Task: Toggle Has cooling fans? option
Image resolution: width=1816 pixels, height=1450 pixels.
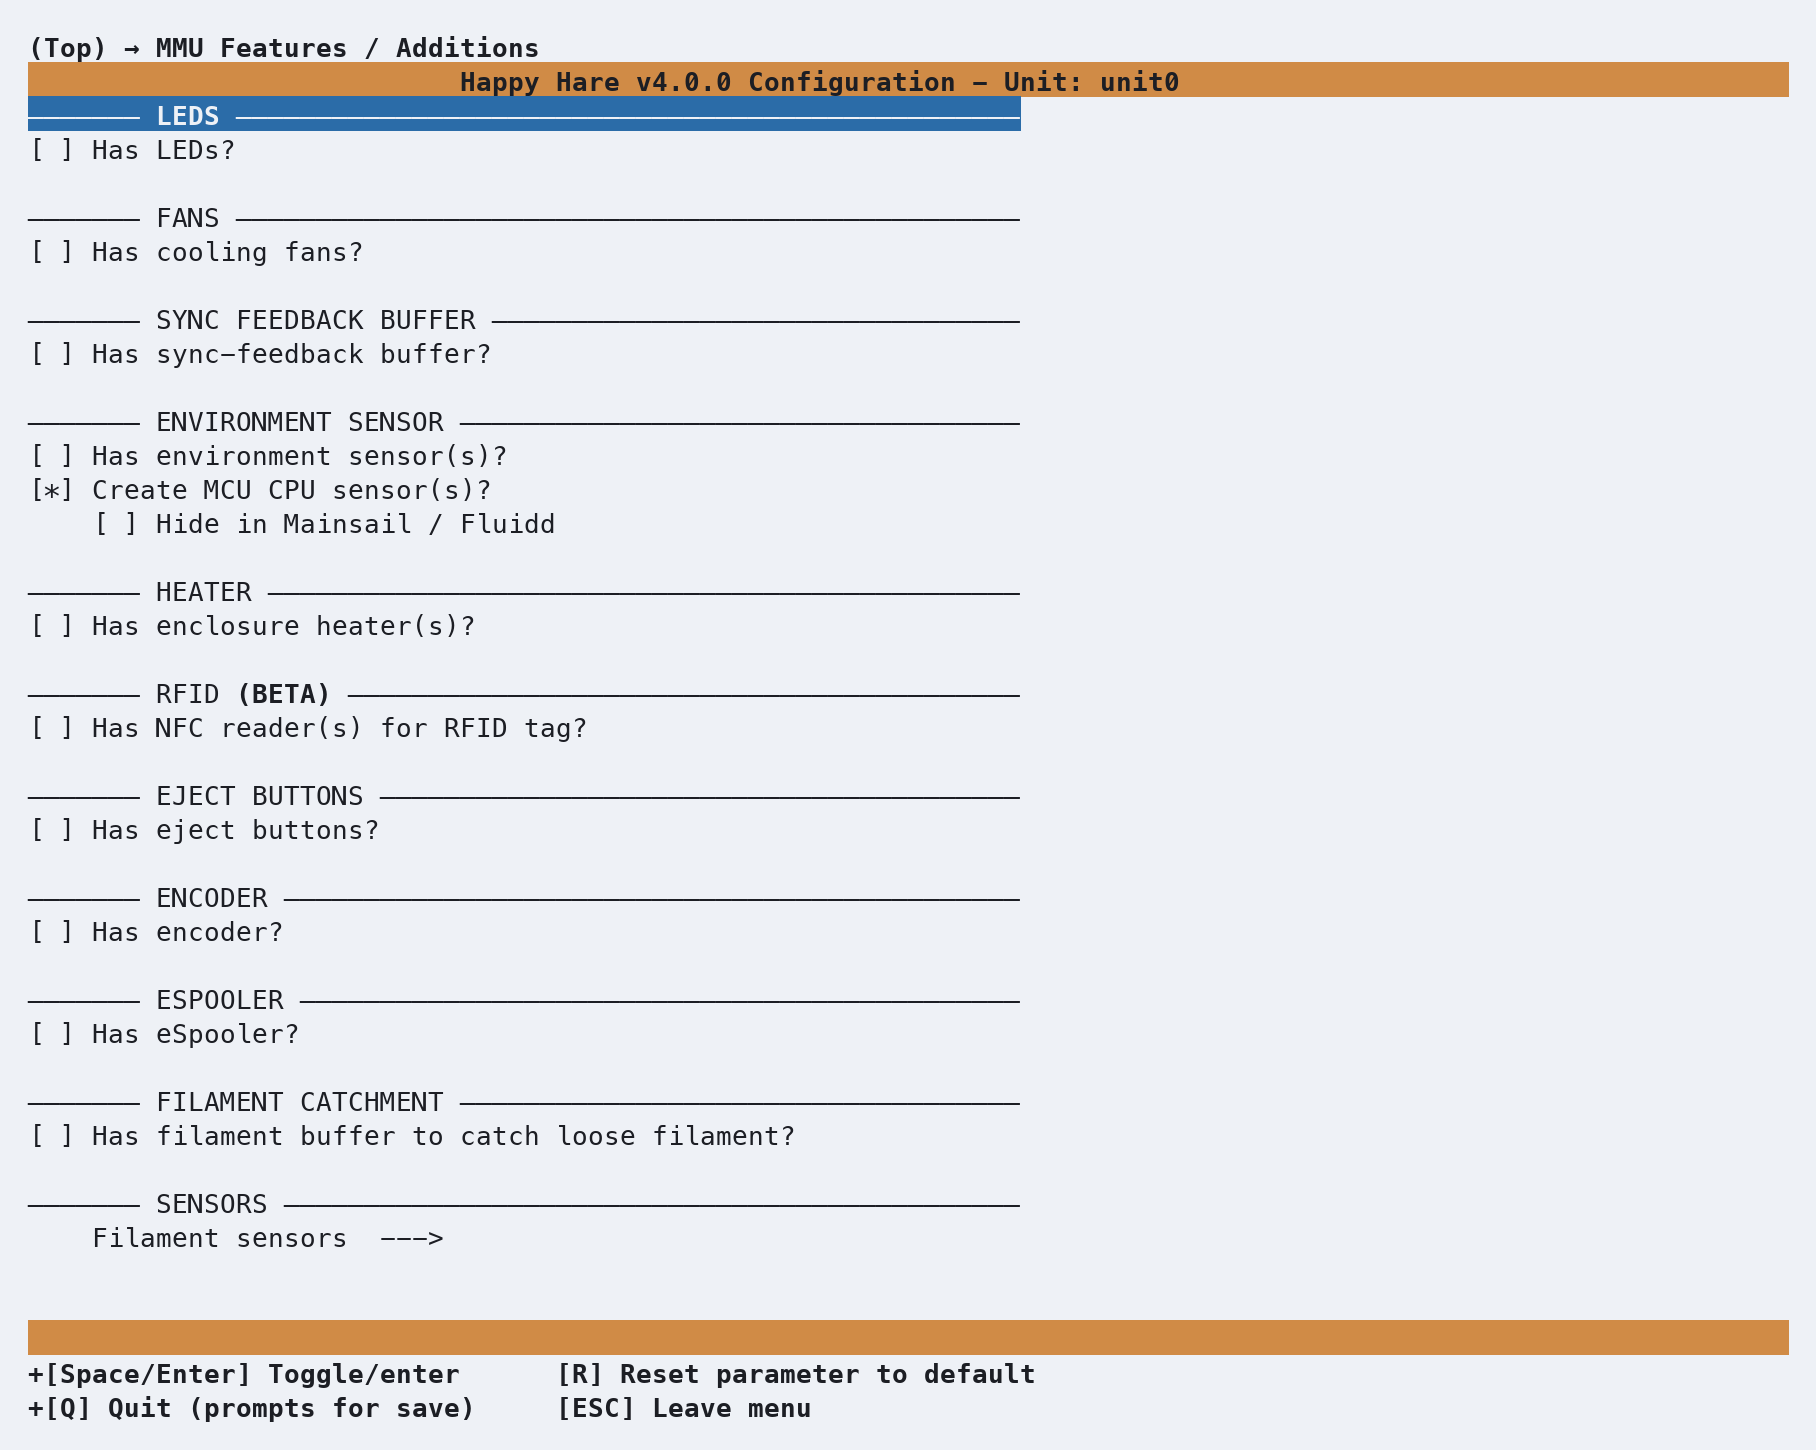Action: coord(52,253)
